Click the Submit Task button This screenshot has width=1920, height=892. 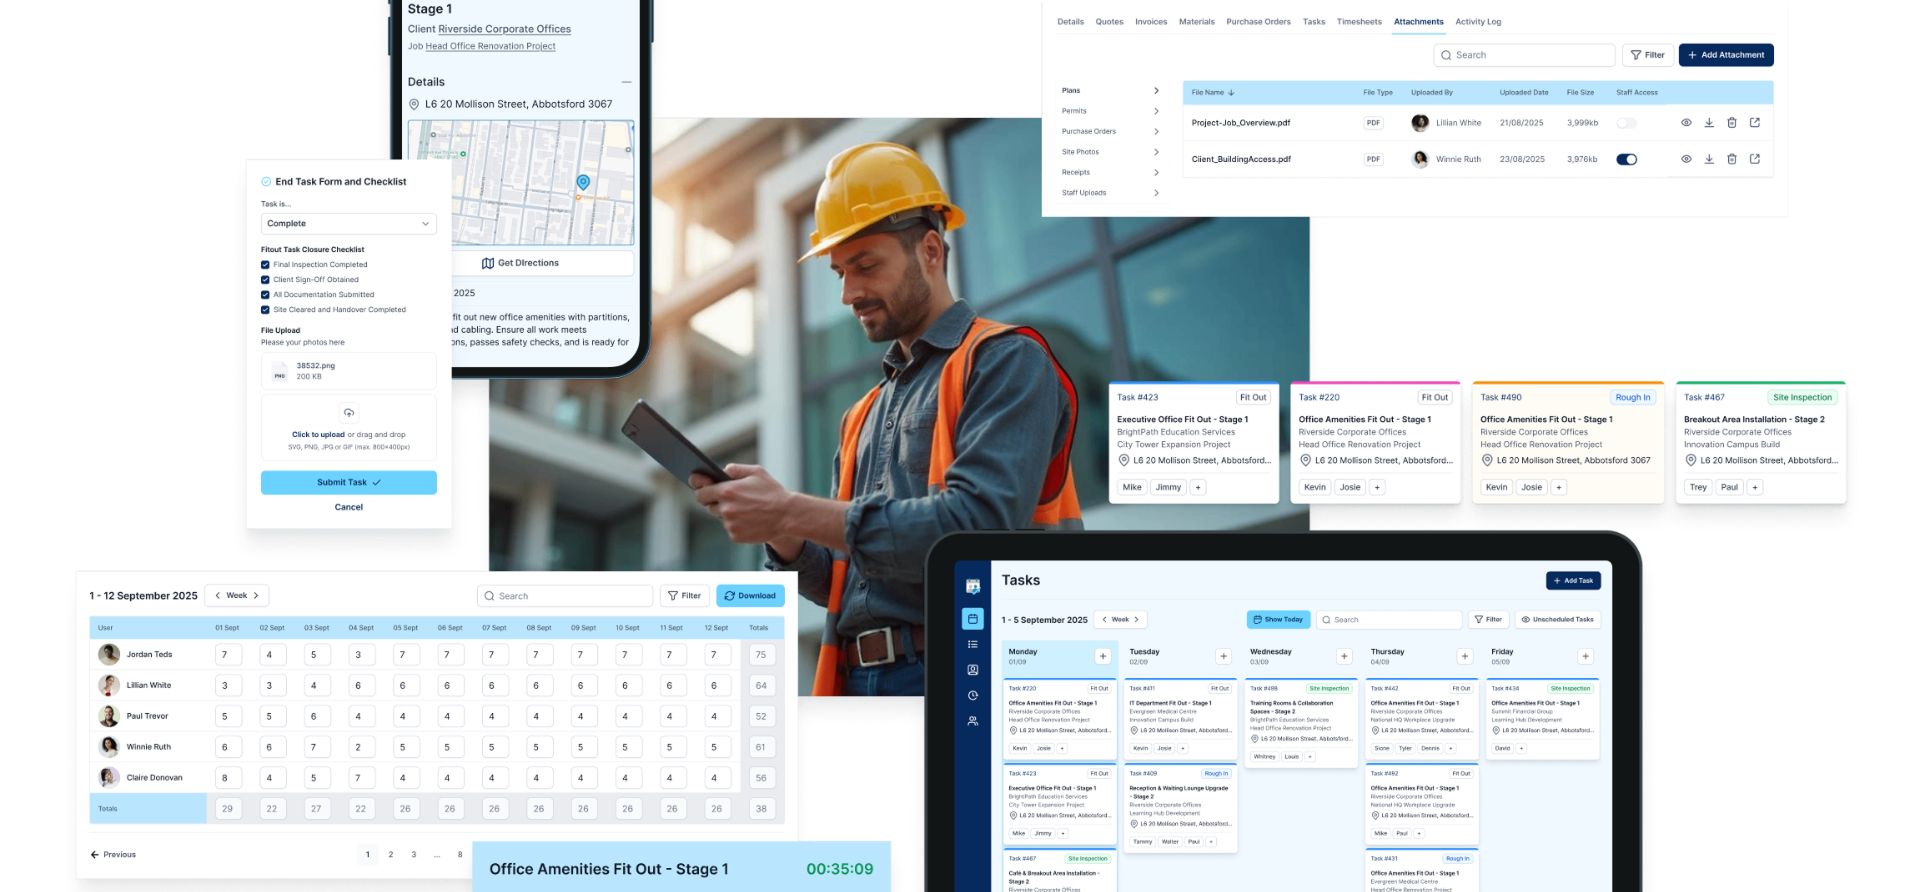tap(349, 482)
